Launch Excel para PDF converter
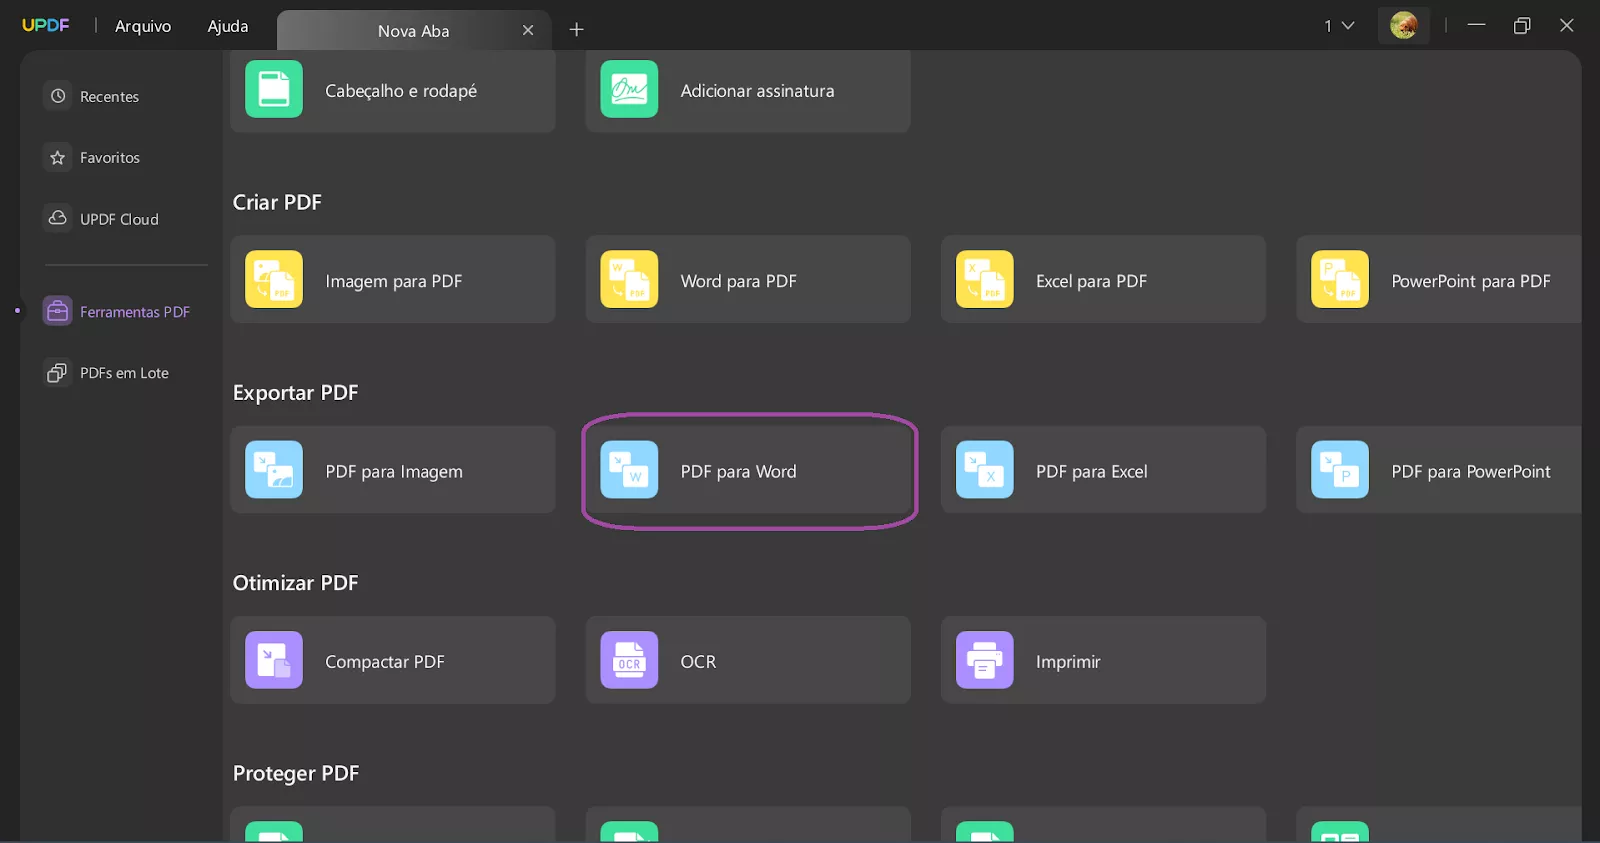The image size is (1600, 843). [x=1103, y=279]
